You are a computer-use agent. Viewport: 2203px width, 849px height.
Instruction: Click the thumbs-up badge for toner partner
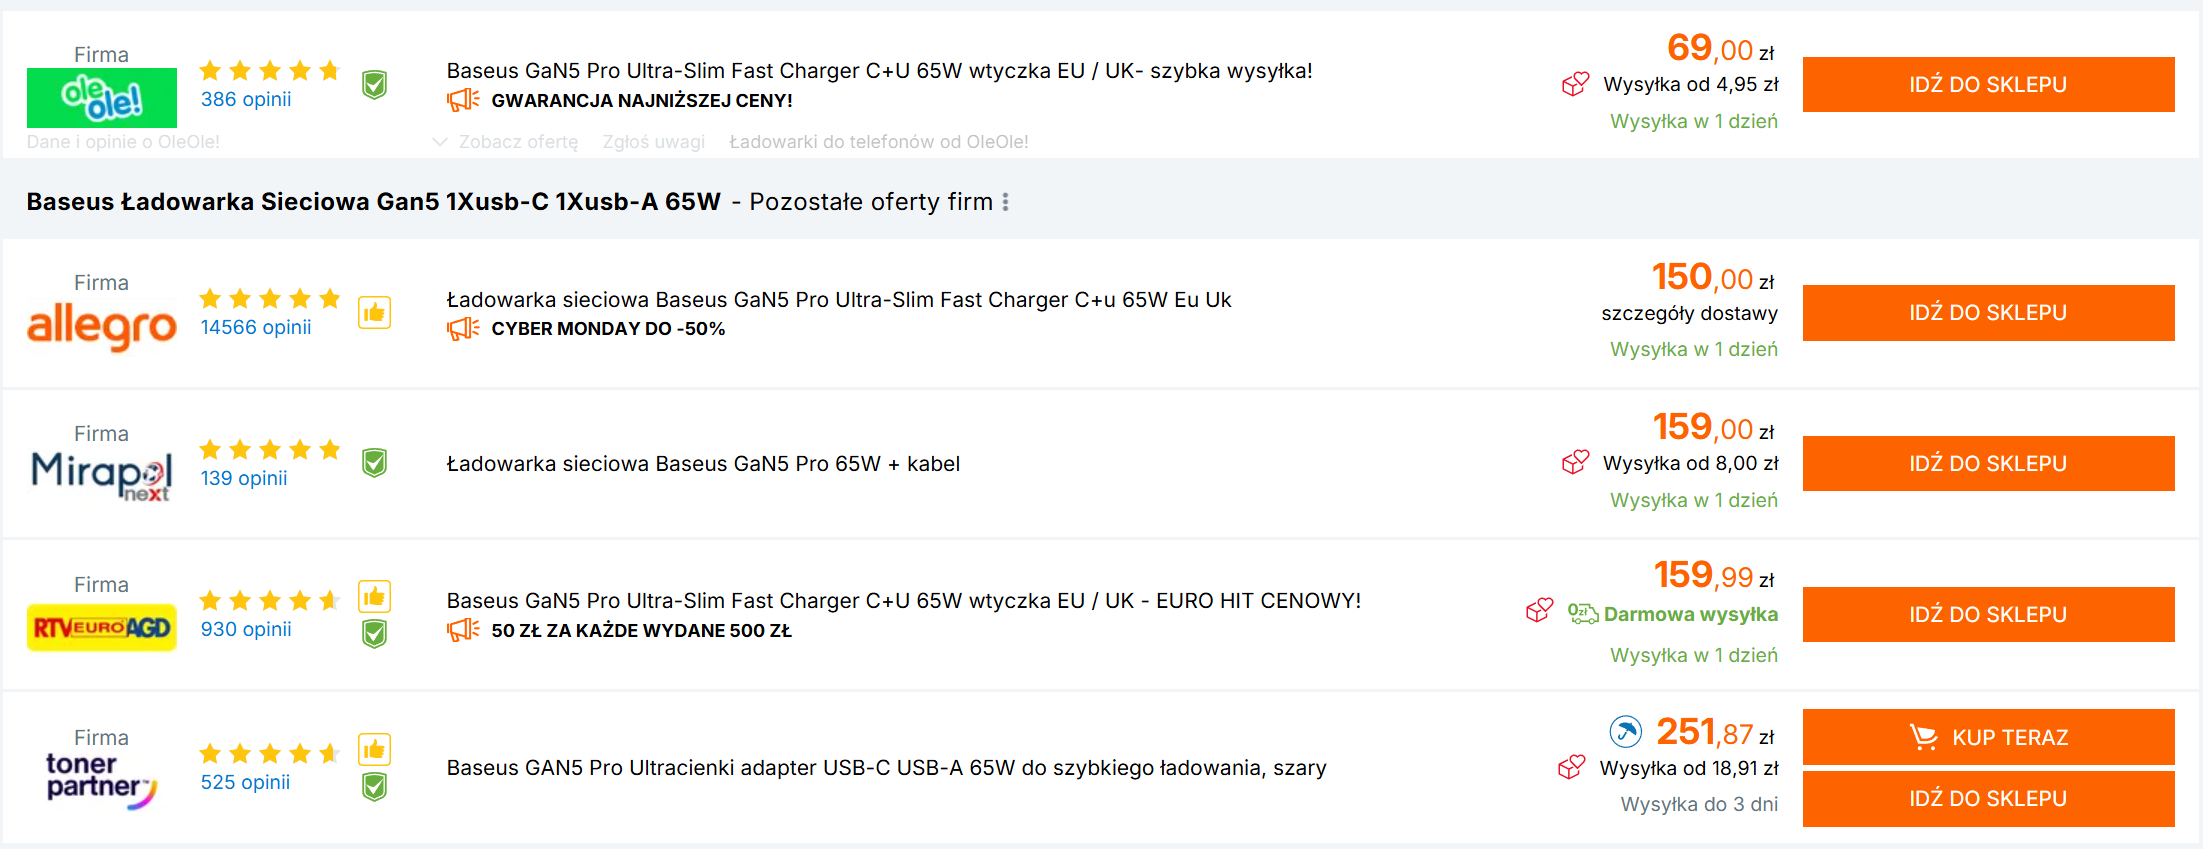pos(374,749)
